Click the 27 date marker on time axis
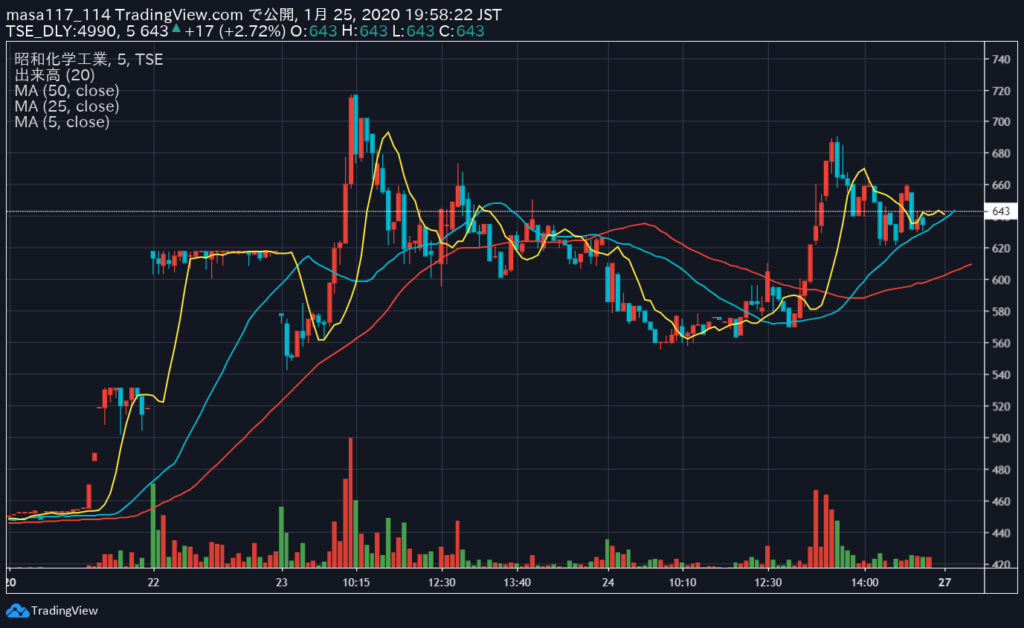This screenshot has height=628, width=1024. [x=944, y=582]
